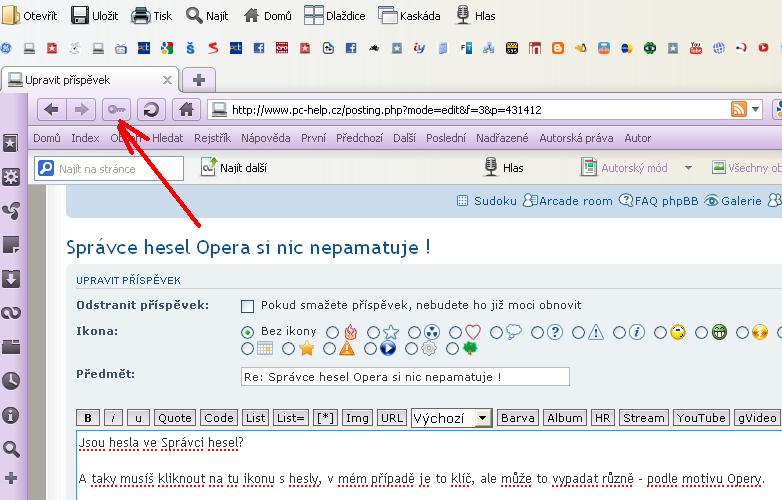The image size is (782, 500).
Task: Switch to the Upravit příspěvek tab
Action: 90,80
